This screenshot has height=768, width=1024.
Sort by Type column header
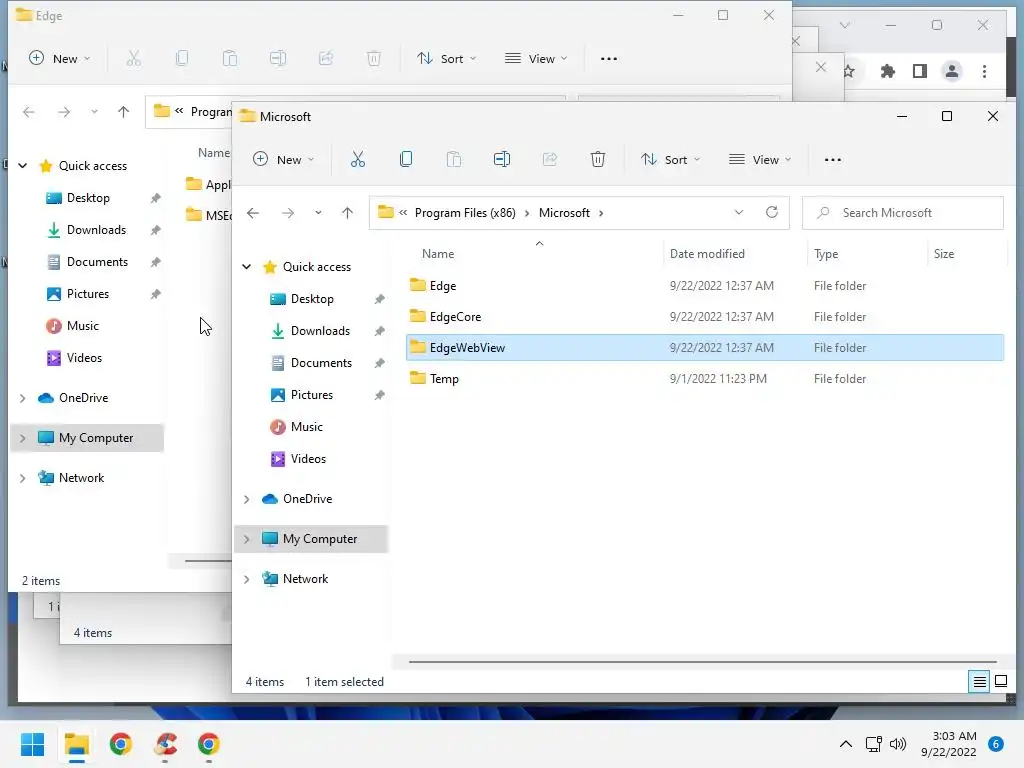825,254
